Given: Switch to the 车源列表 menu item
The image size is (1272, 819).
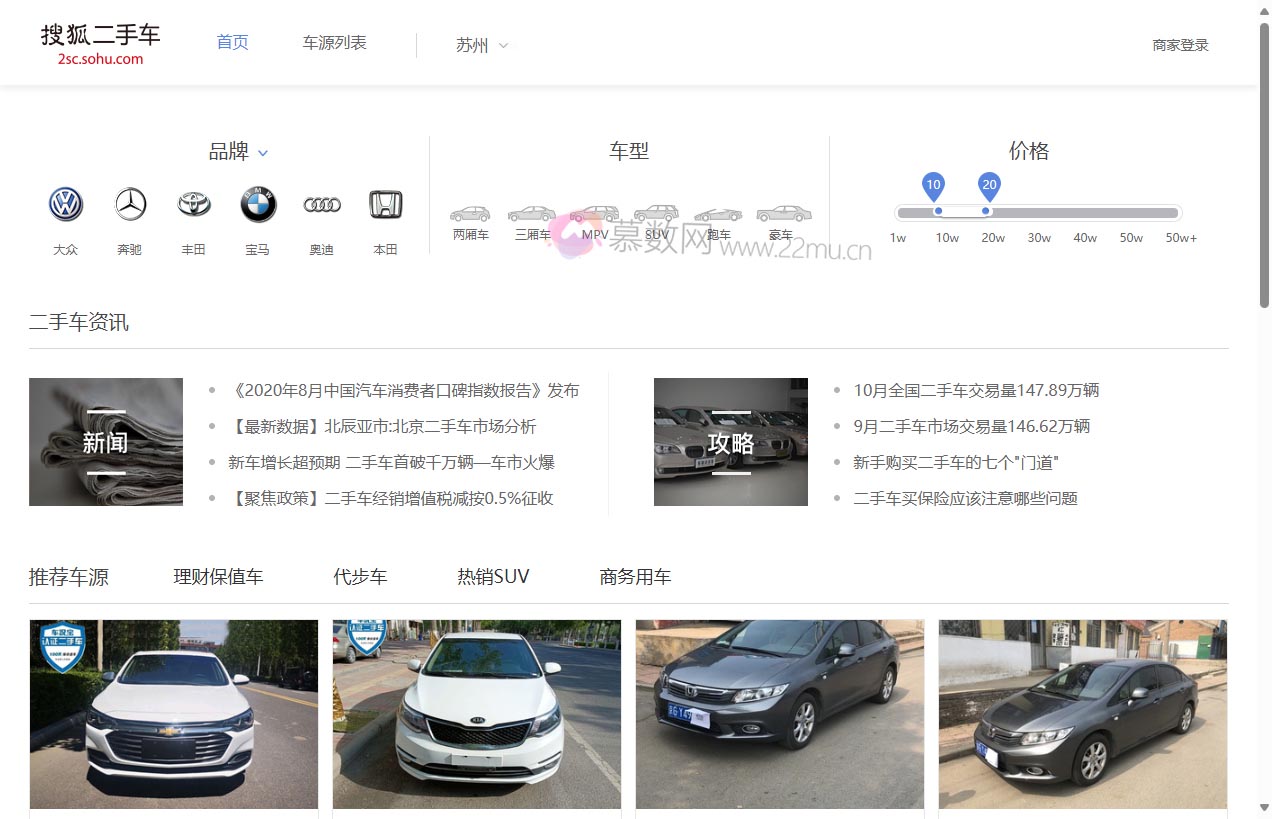Looking at the screenshot, I should tap(333, 43).
